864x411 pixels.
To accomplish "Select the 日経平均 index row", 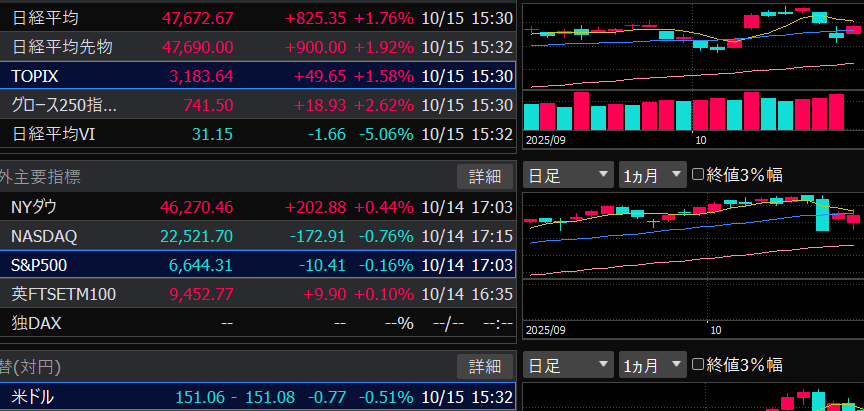I will point(257,18).
